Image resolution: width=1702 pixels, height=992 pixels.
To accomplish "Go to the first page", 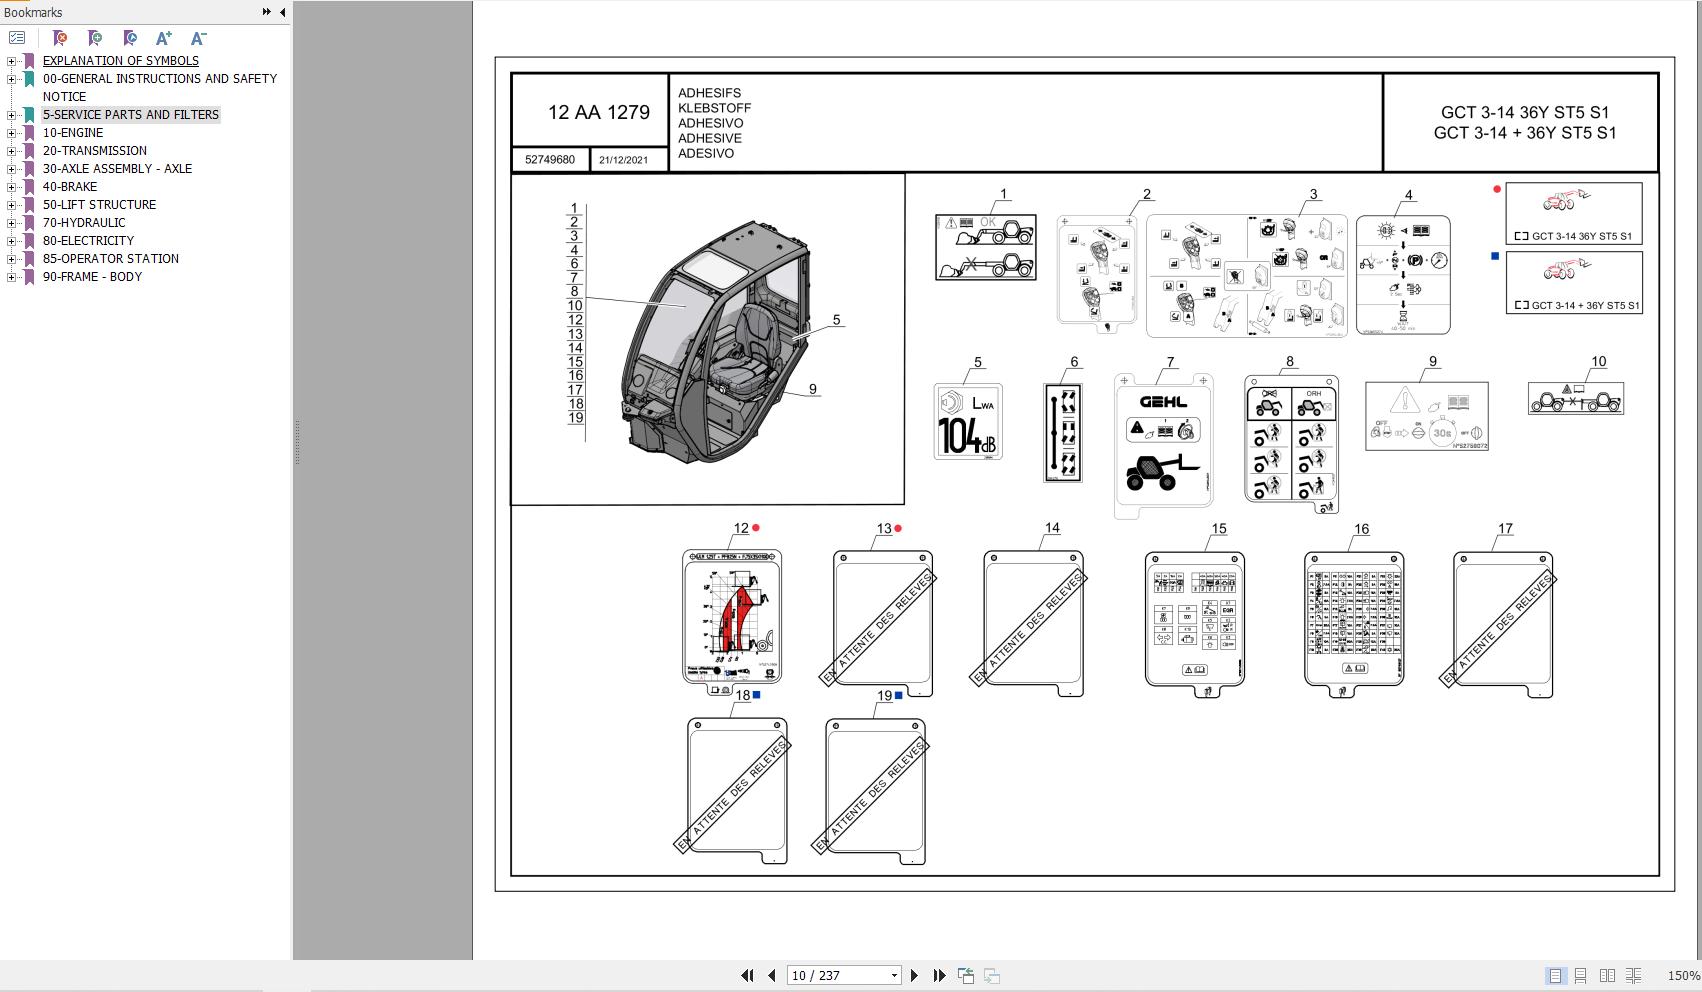I will (x=747, y=975).
